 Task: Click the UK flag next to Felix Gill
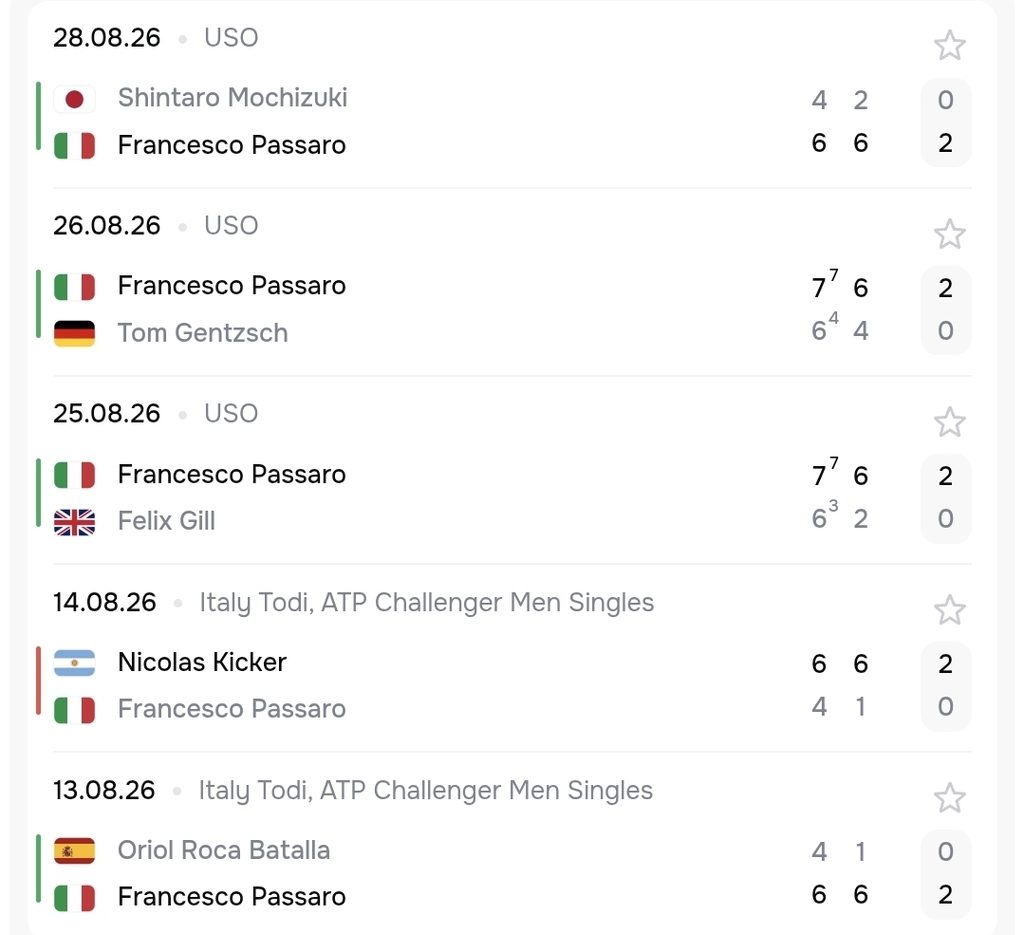coord(74,522)
